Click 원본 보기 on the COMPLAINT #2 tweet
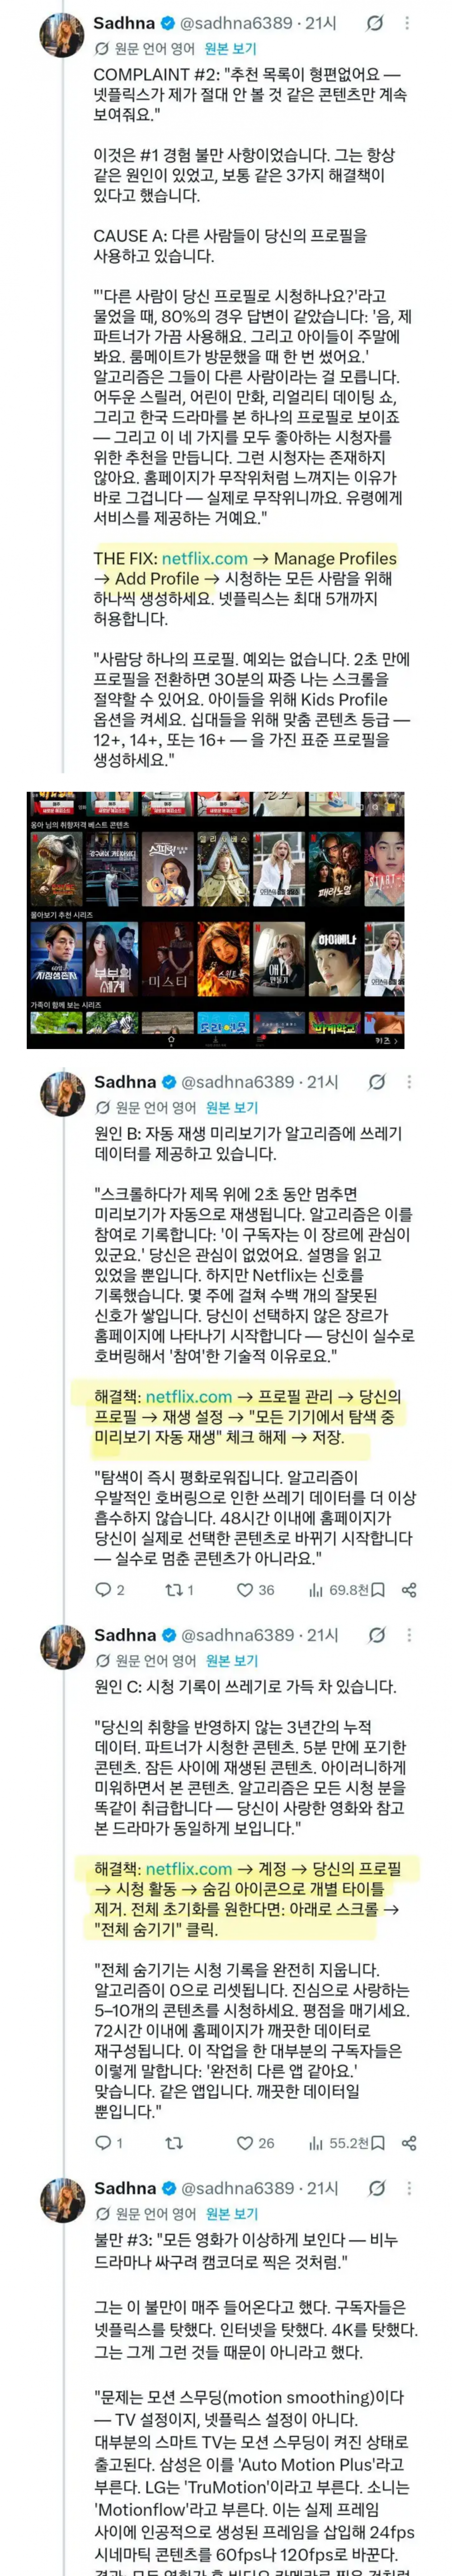This screenshot has height=2576, width=452. click(x=230, y=48)
